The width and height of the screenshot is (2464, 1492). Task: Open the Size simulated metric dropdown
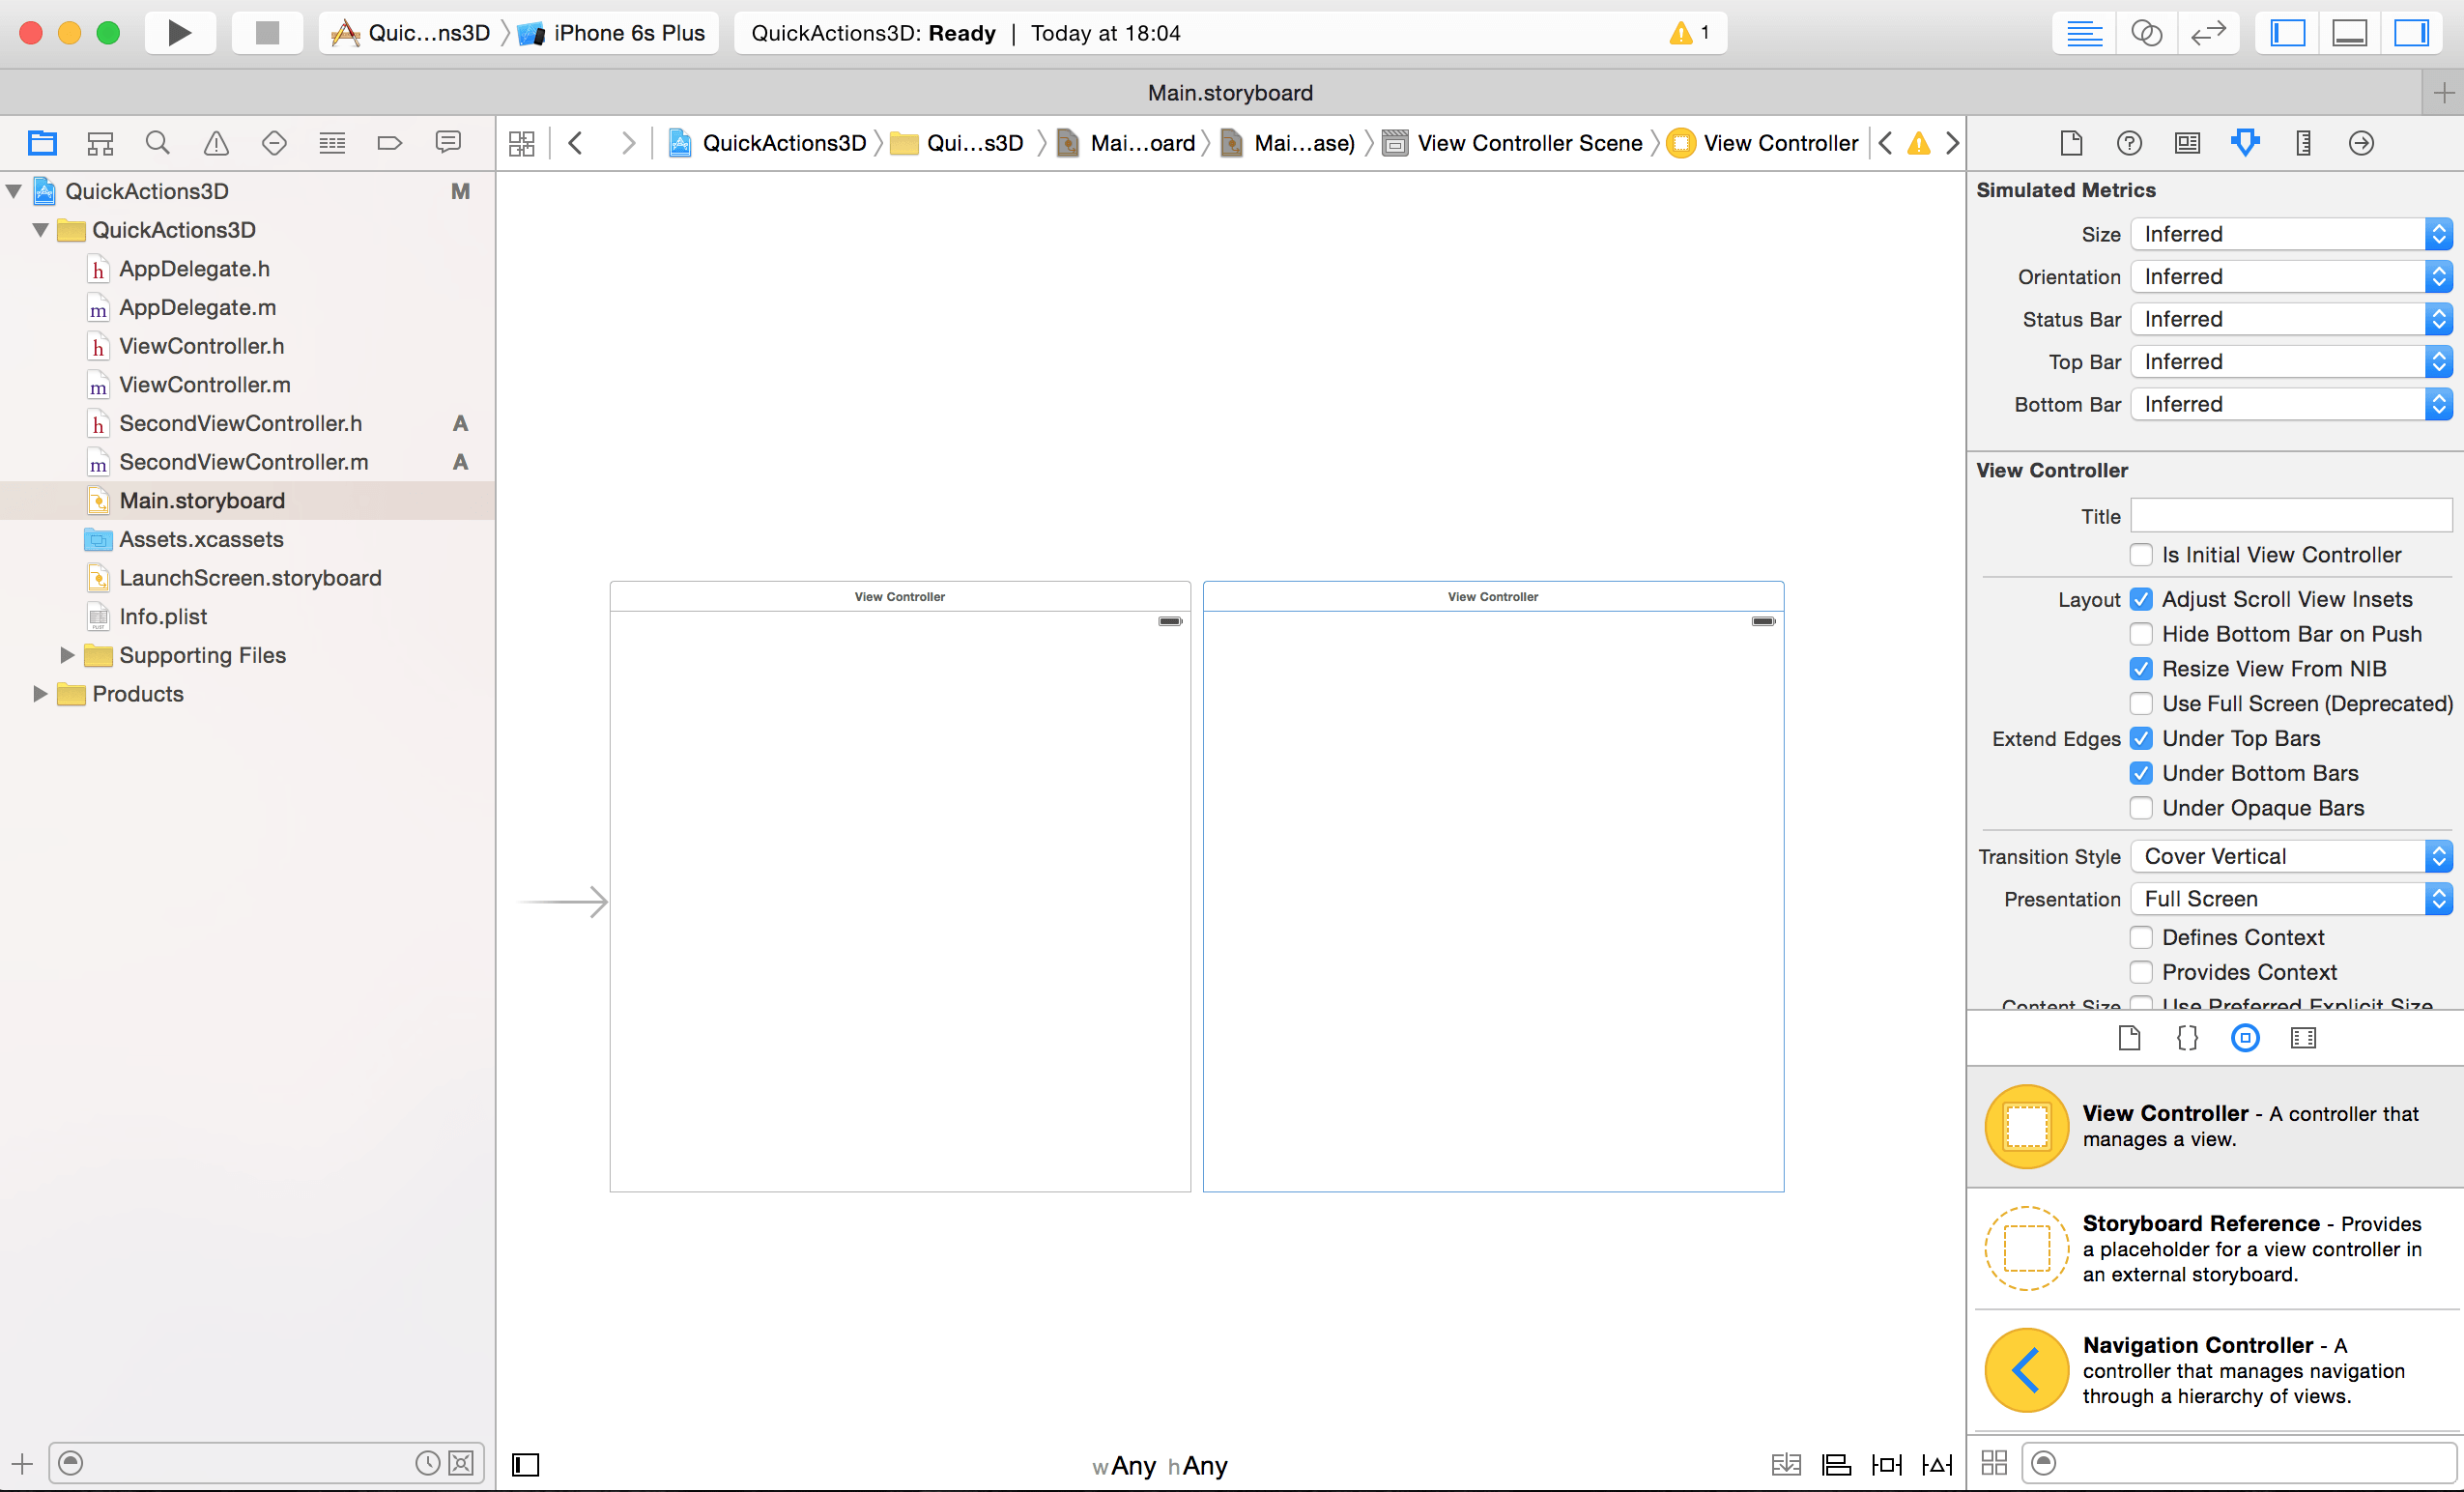tap(2291, 234)
